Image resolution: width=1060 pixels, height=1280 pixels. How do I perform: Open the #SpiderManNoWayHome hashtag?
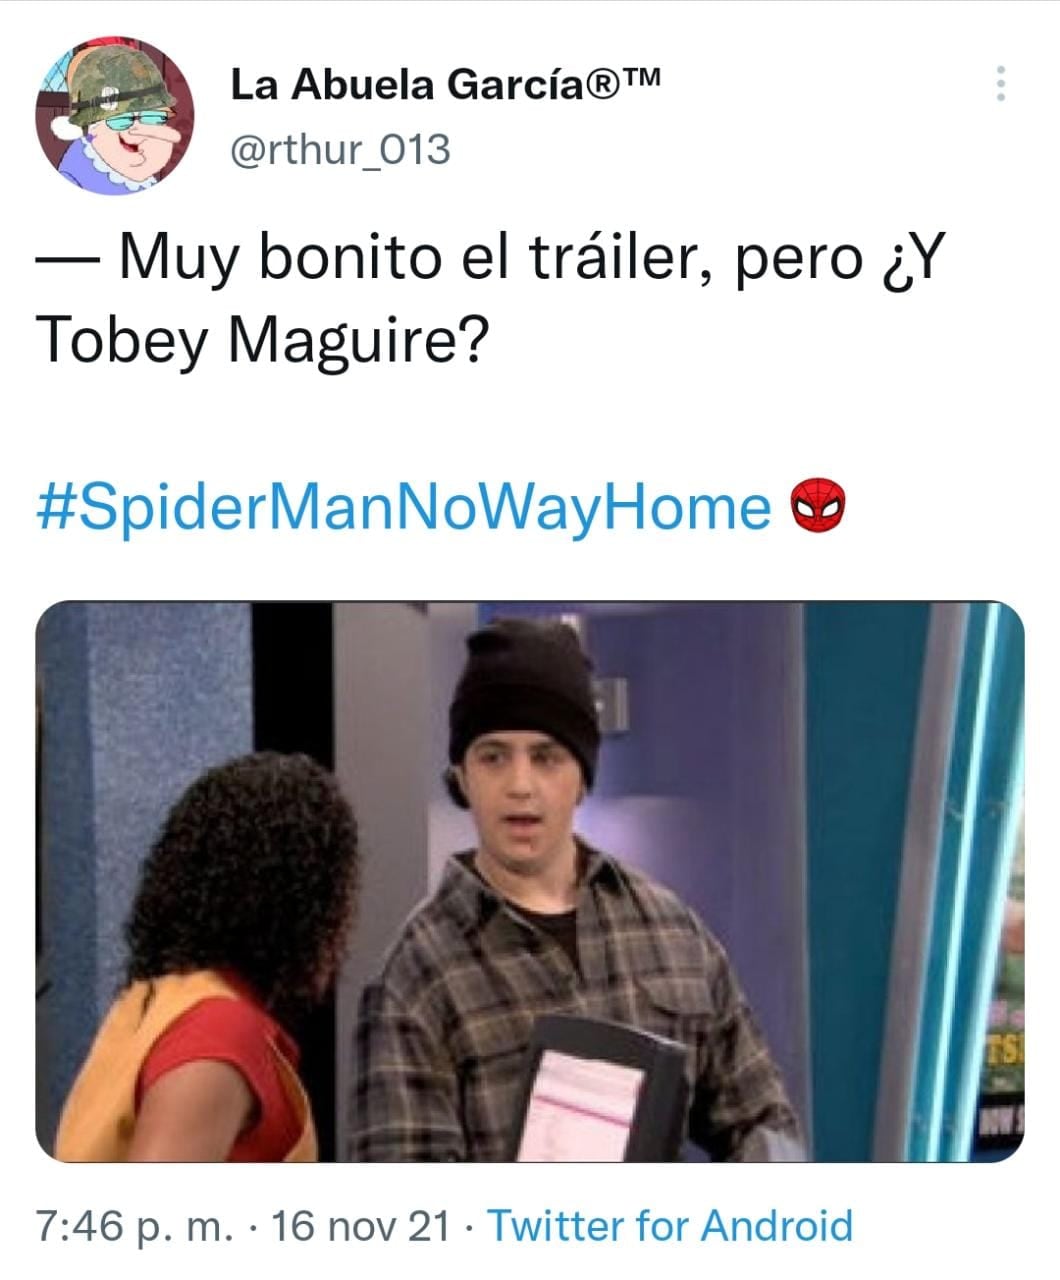click(x=404, y=507)
